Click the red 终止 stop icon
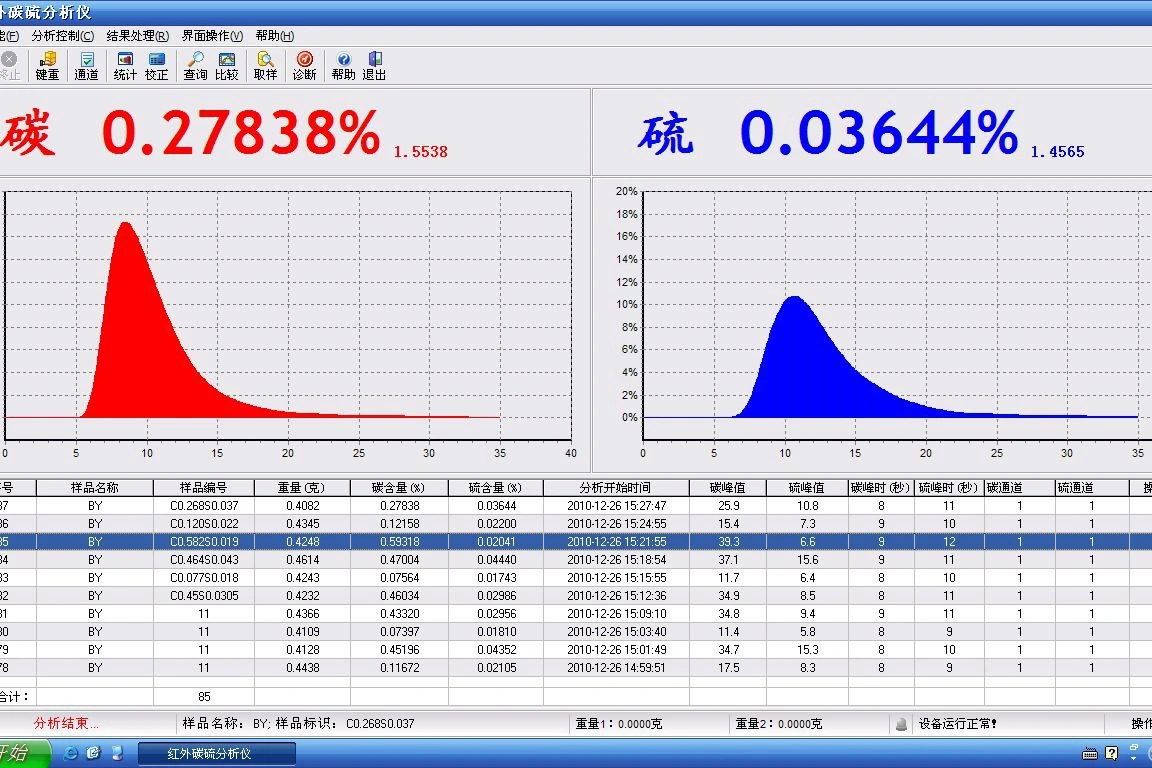The width and height of the screenshot is (1152, 768). point(9,65)
